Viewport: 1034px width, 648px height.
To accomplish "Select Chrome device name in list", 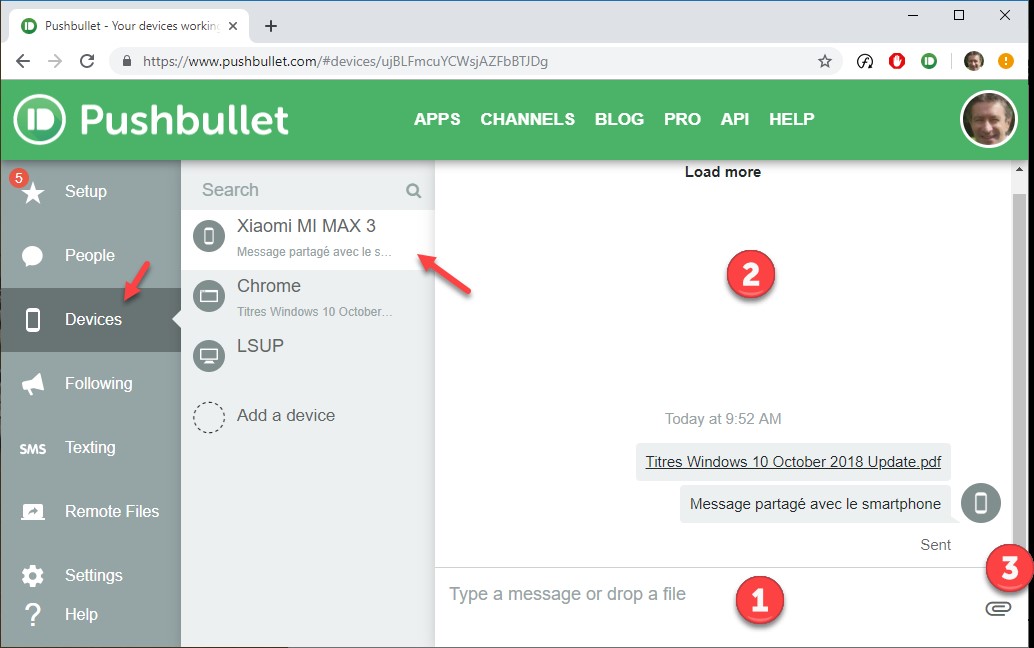I will [x=268, y=286].
